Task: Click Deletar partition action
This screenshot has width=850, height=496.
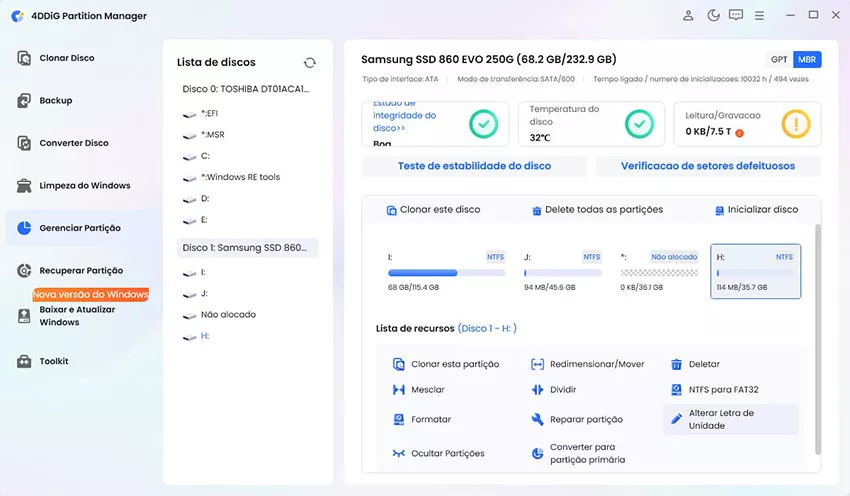Action: click(x=696, y=364)
